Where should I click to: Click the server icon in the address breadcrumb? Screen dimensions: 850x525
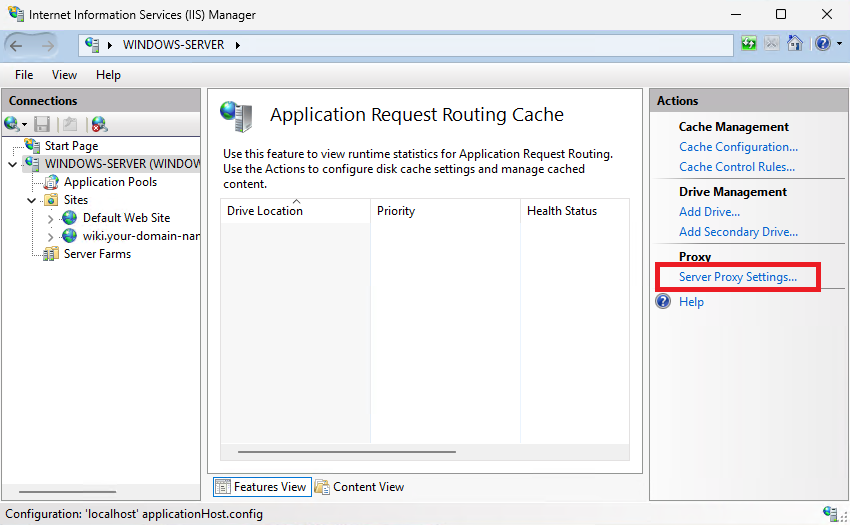point(92,44)
